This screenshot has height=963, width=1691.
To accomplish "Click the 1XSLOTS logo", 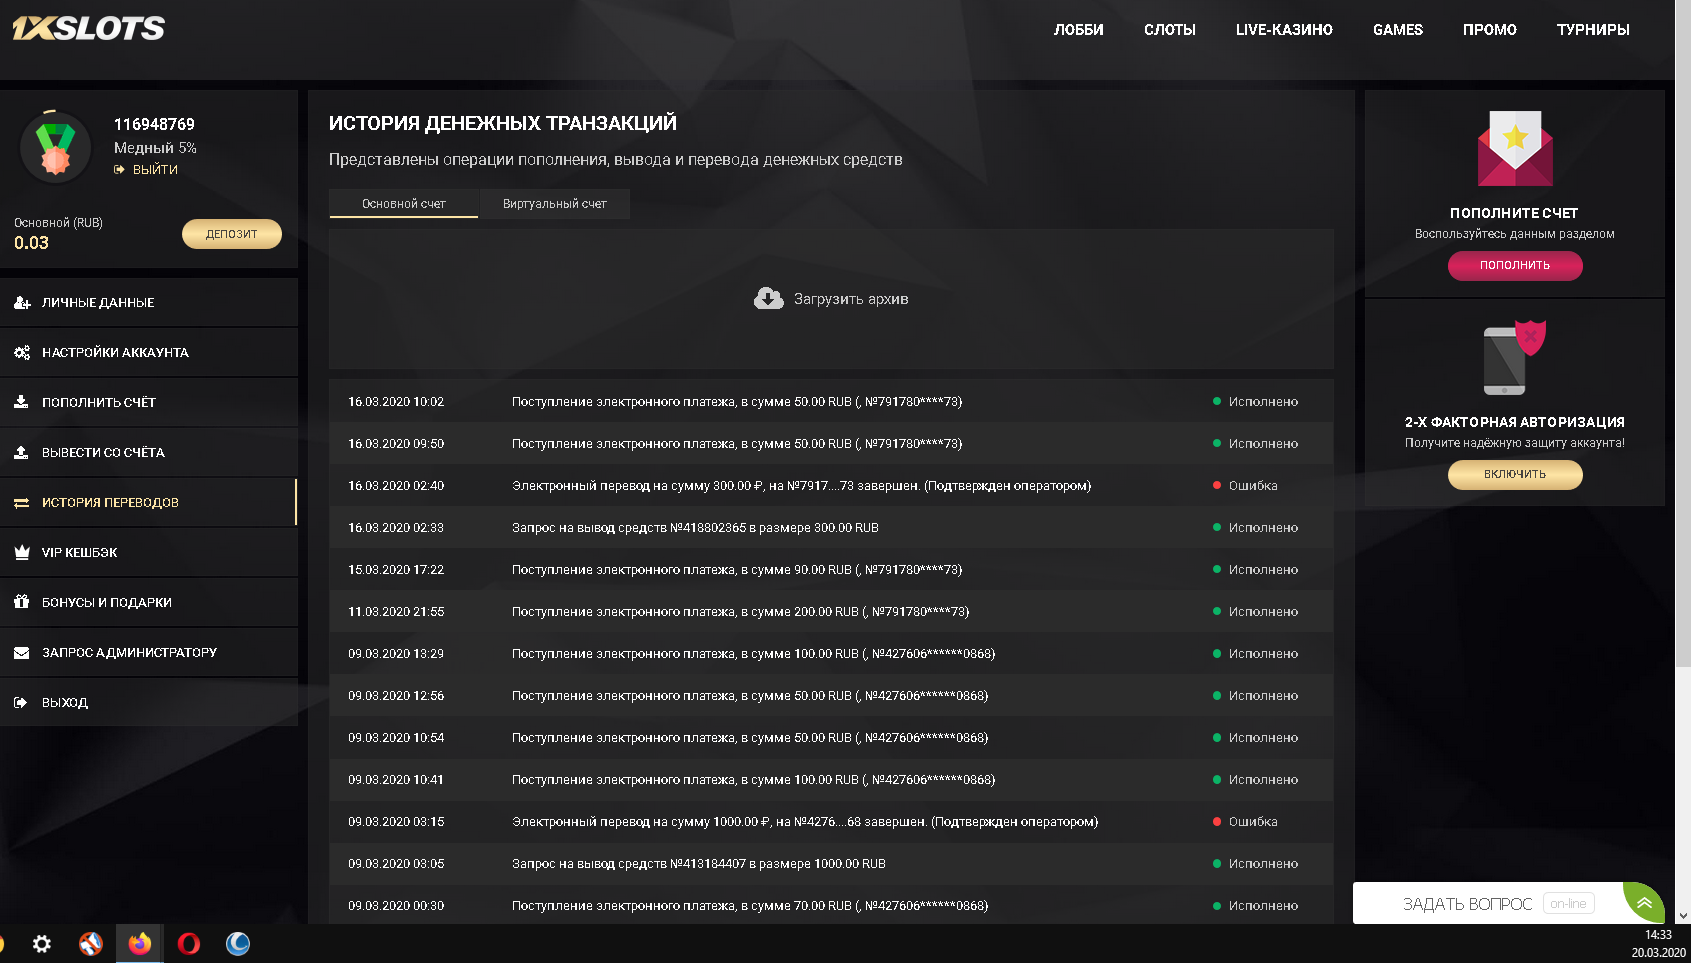I will point(88,28).
